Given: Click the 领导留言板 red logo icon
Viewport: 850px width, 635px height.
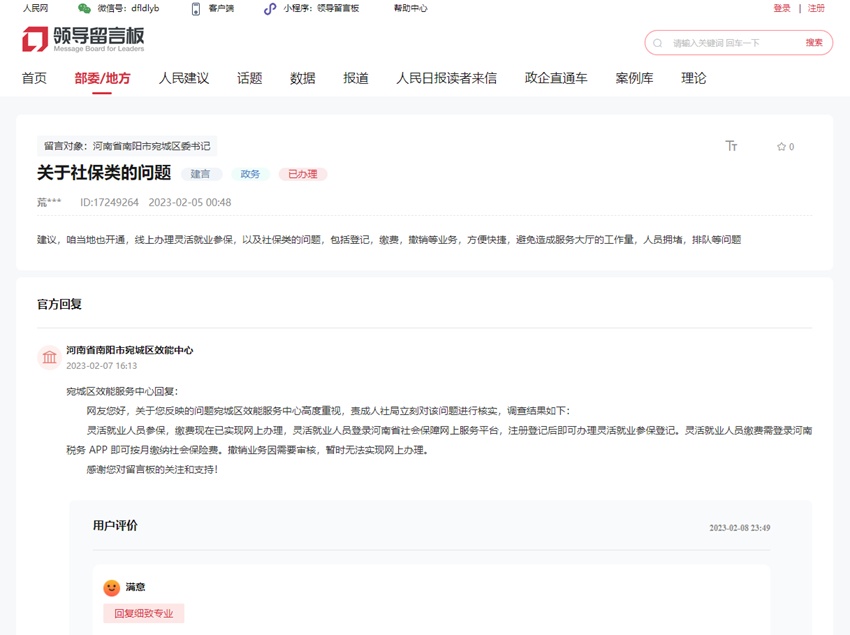Looking at the screenshot, I should tap(35, 40).
